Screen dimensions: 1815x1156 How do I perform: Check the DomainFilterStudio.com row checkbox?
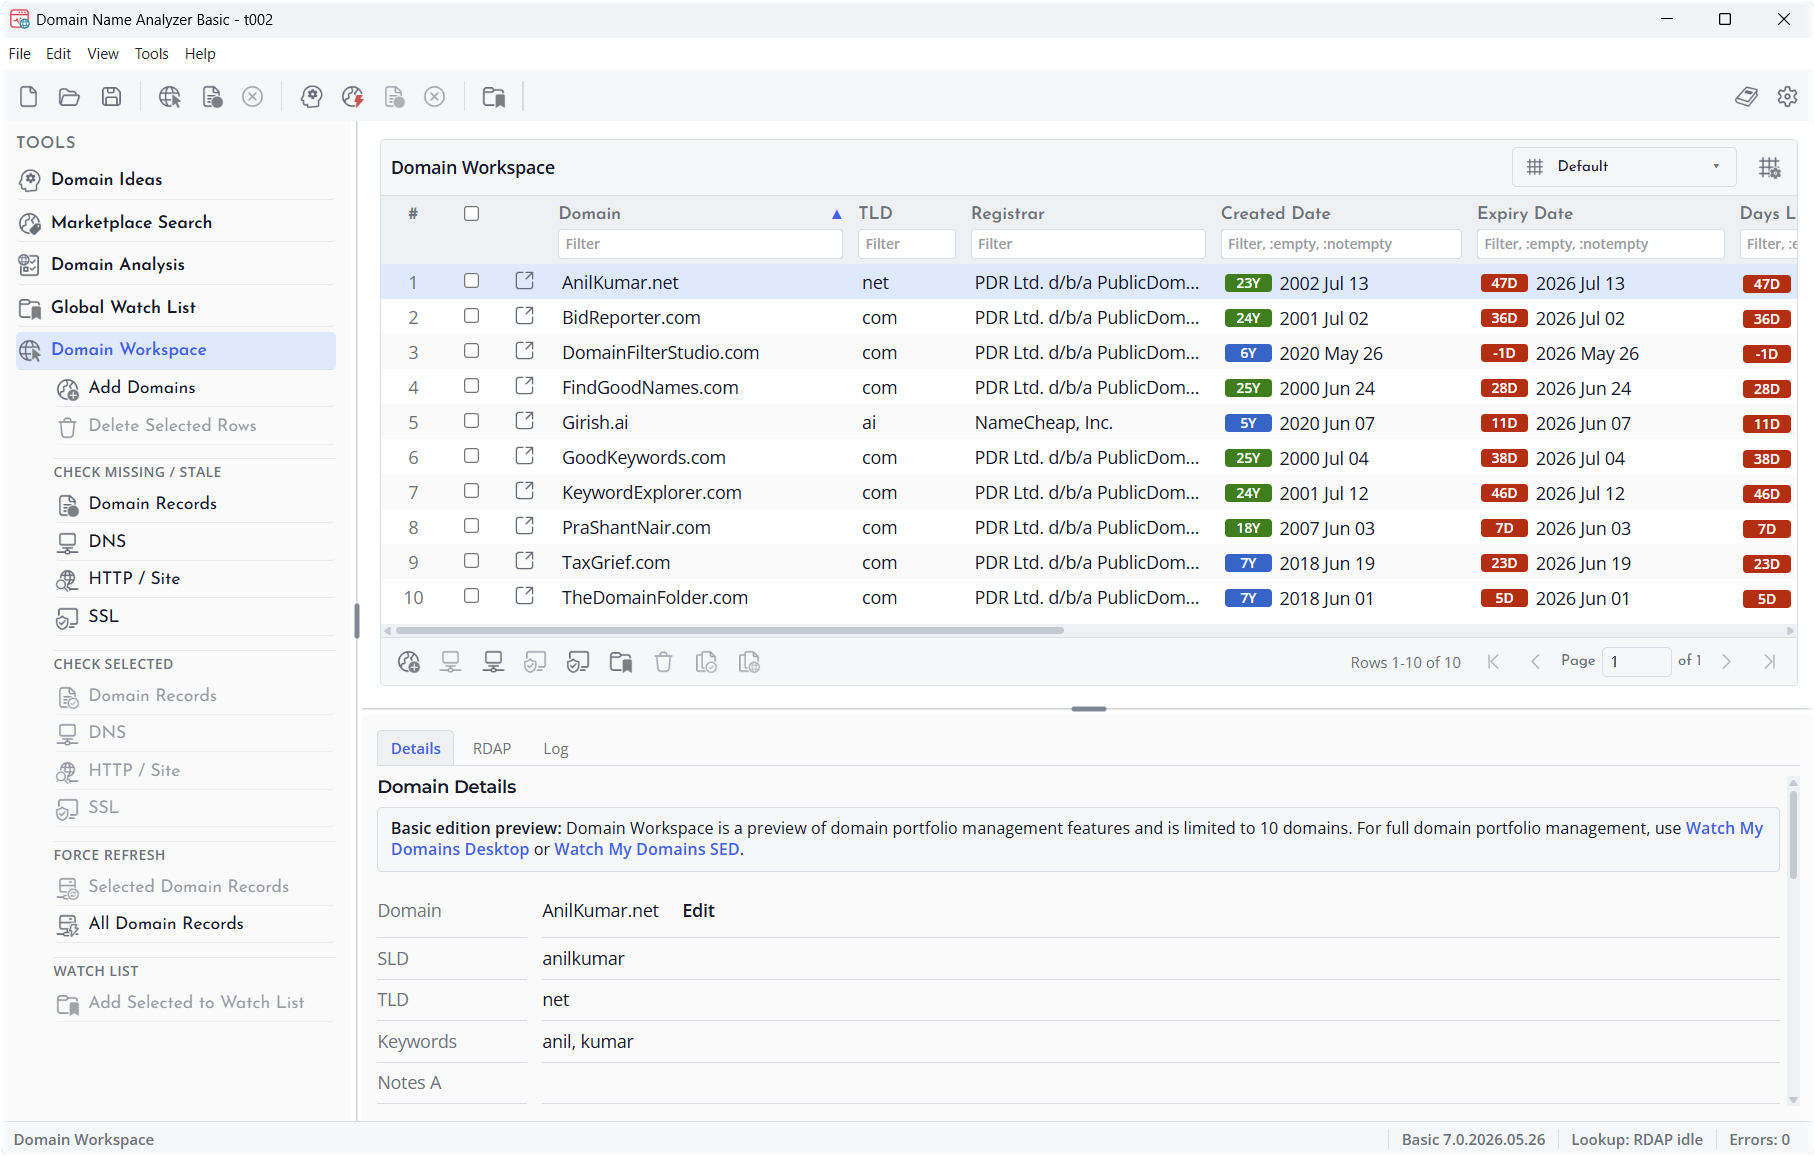[x=472, y=351]
